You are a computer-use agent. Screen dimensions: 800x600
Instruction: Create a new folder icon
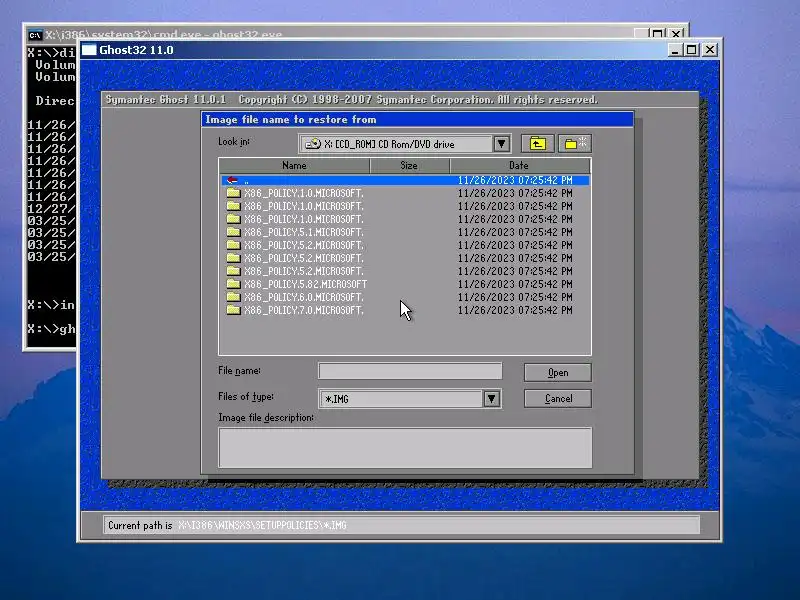coord(575,144)
